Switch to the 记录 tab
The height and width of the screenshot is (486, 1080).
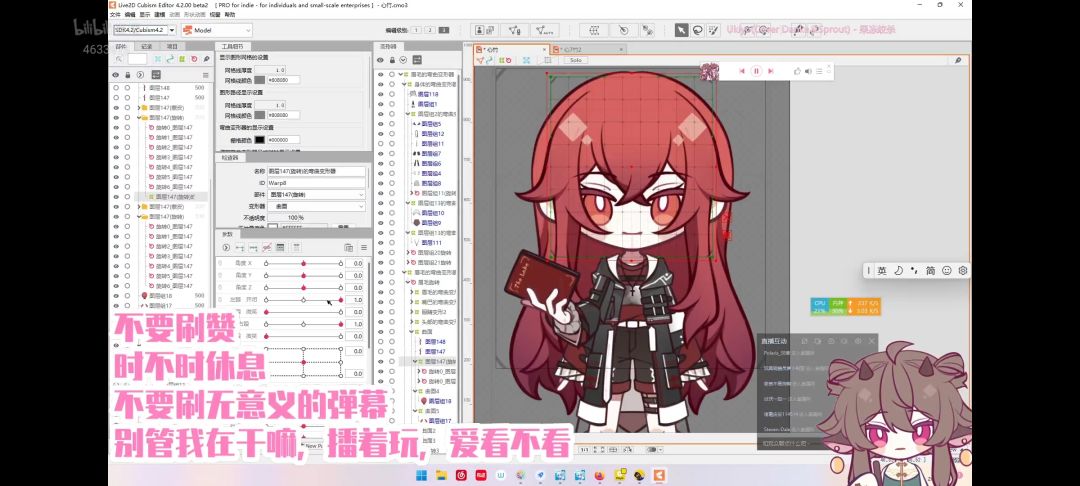[147, 46]
